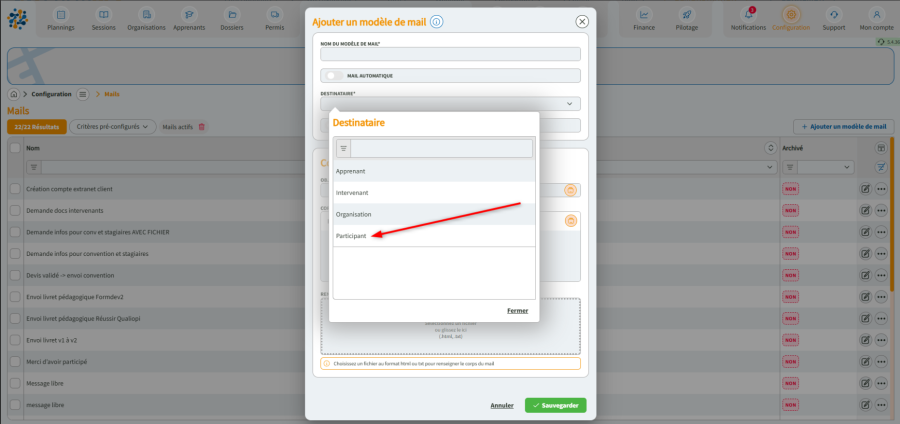
Task: Tick checkbox for Demande docs intervenants row
Action: coord(15,211)
